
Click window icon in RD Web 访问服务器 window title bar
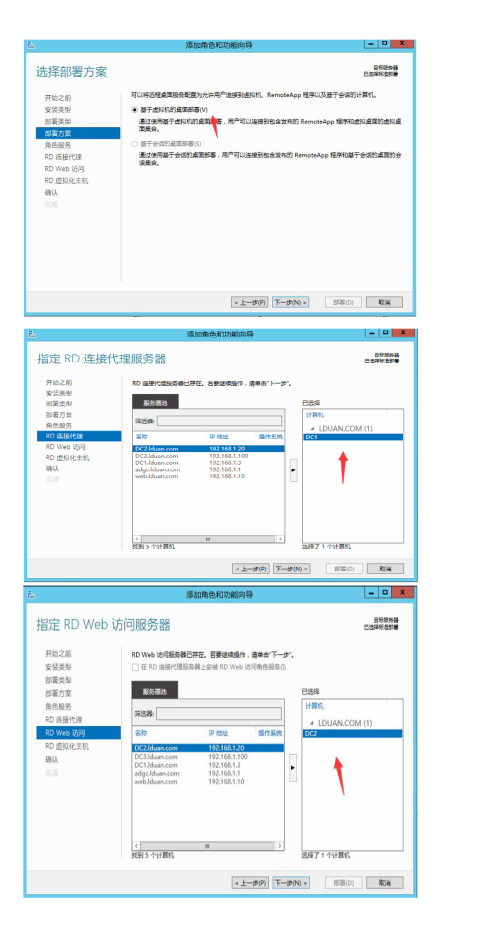[x=32, y=594]
